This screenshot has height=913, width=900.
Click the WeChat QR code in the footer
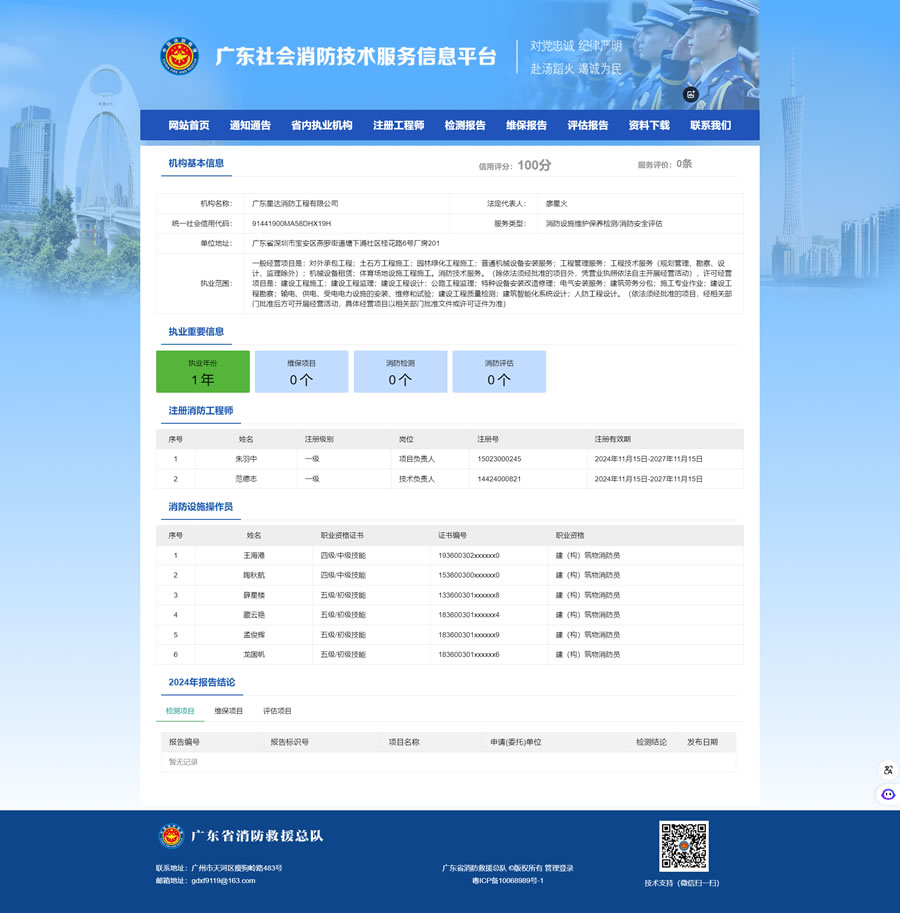pos(684,850)
